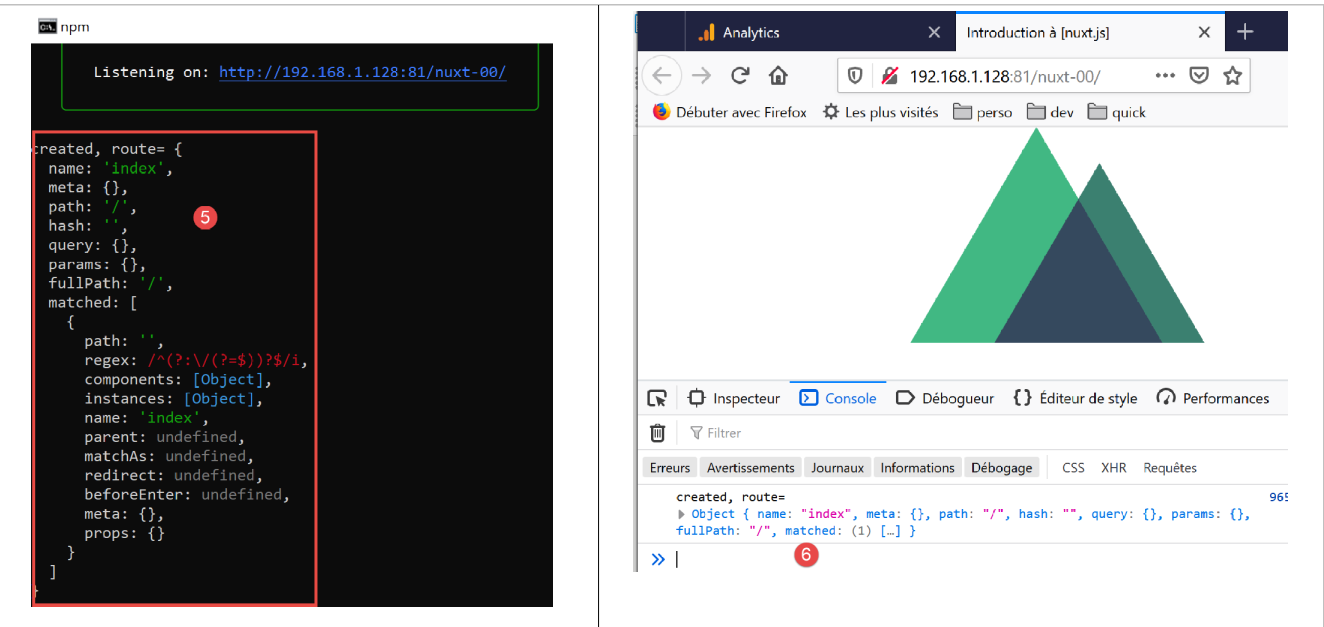
Task: Open the tracking protection shield icon
Action: coord(855,76)
